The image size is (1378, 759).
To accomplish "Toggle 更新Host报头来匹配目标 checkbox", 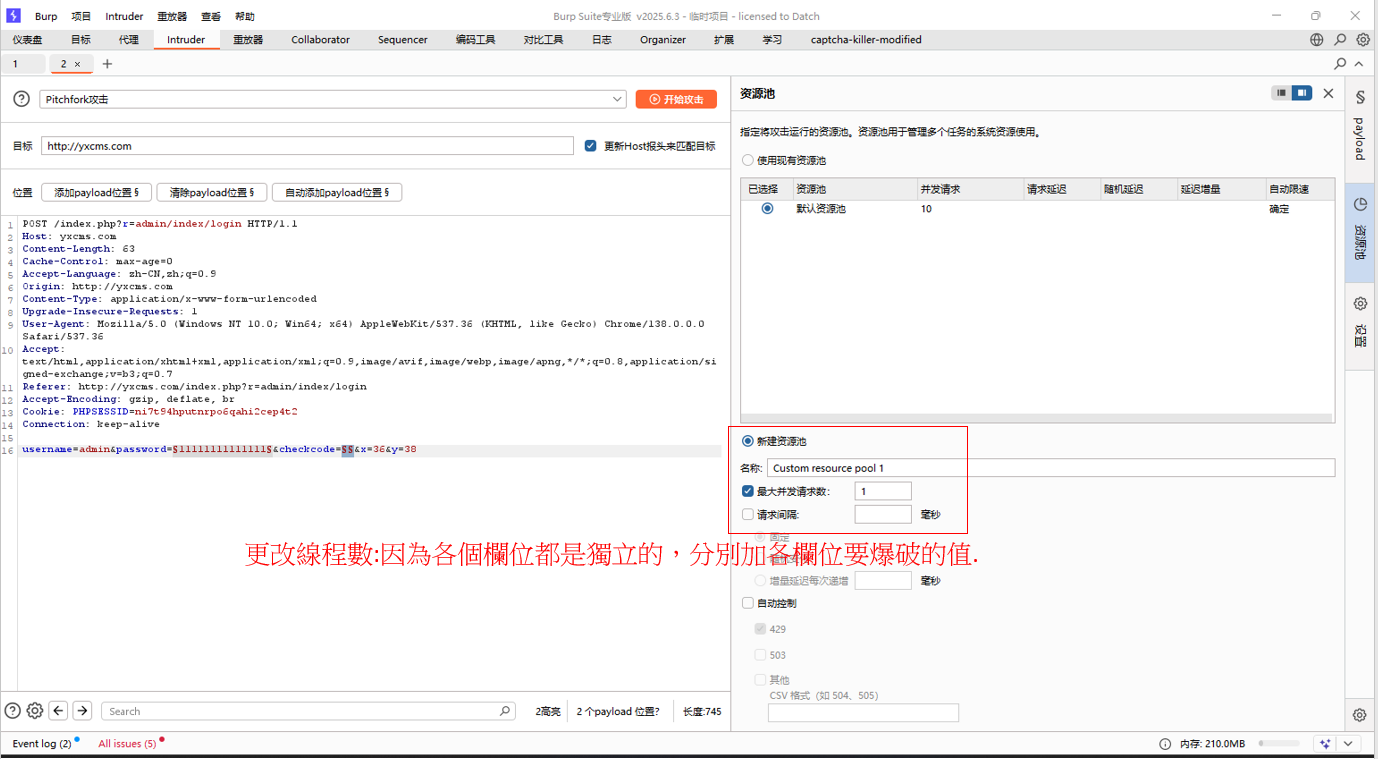I will (x=591, y=146).
